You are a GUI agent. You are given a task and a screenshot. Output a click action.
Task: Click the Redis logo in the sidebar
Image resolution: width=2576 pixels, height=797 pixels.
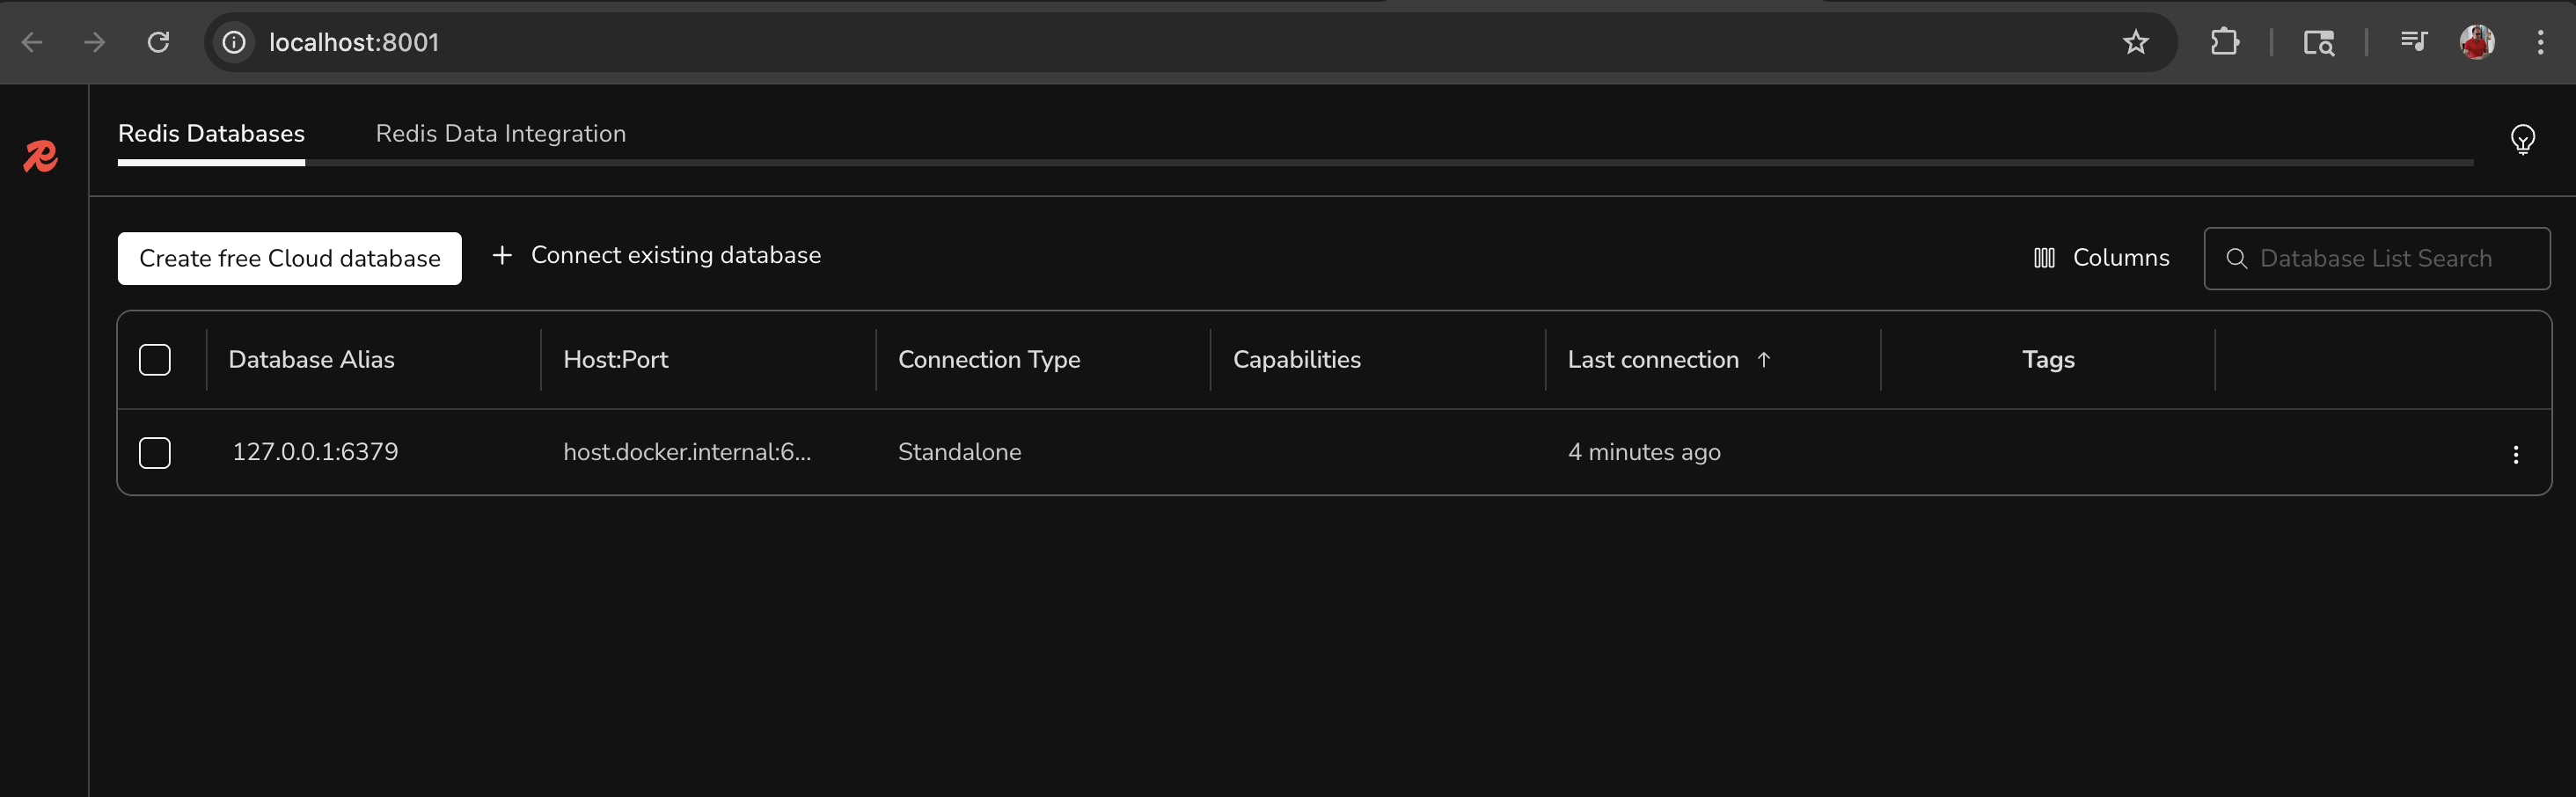(x=41, y=156)
